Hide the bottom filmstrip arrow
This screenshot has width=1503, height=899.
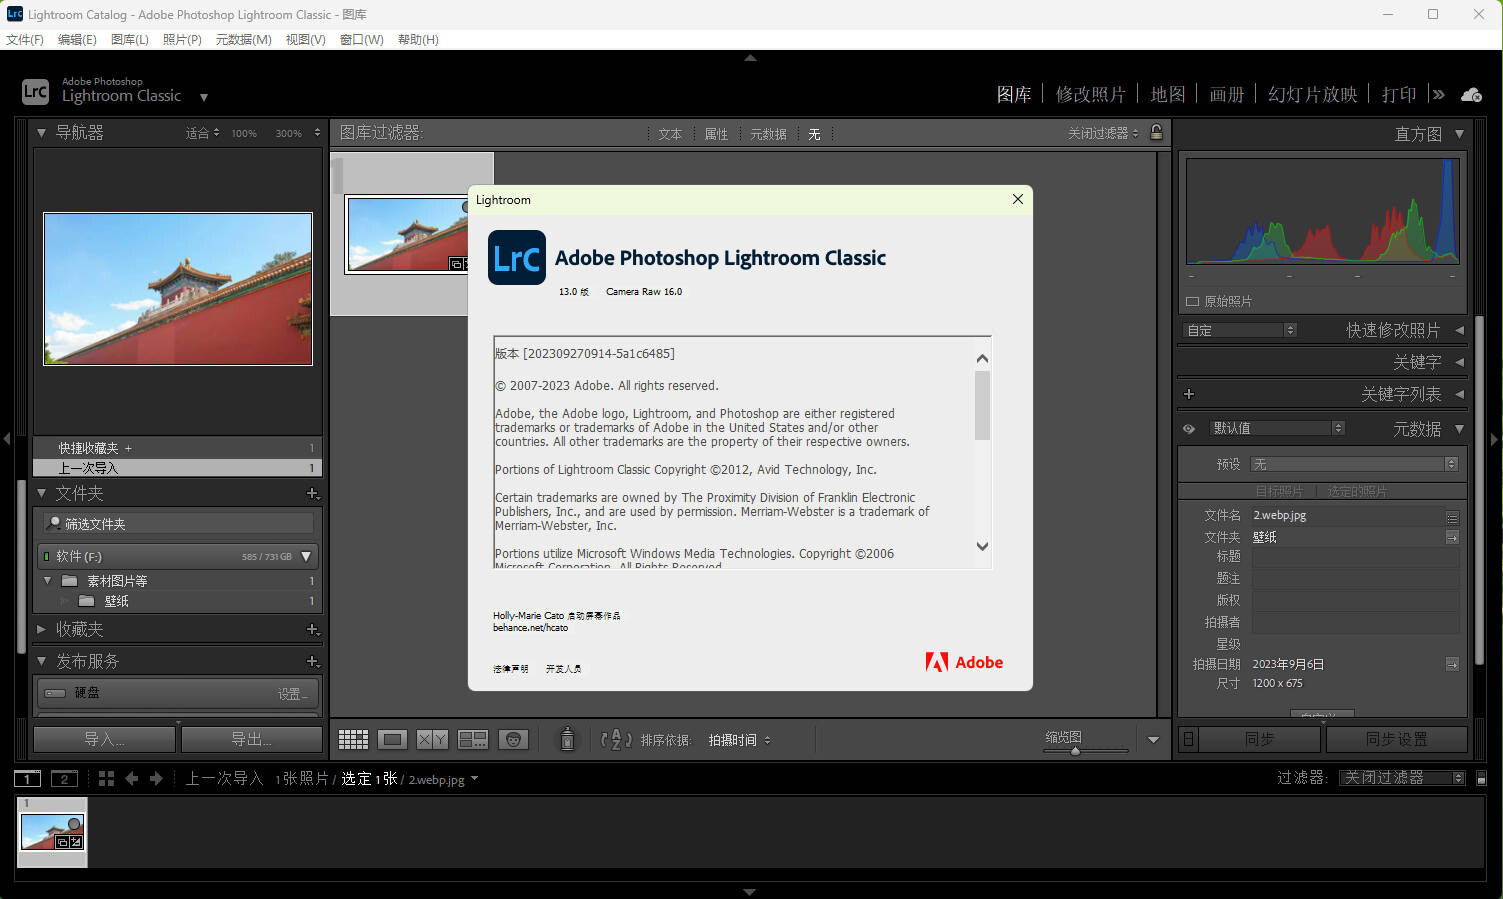750,892
